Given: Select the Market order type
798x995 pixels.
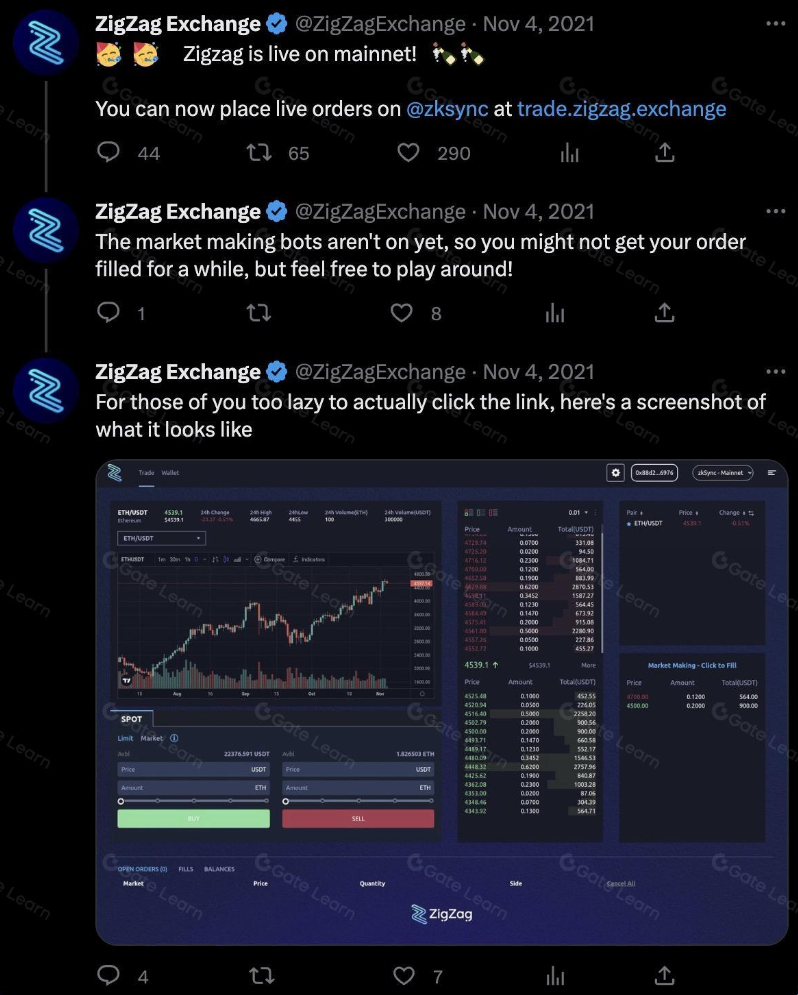Looking at the screenshot, I should tap(151, 738).
